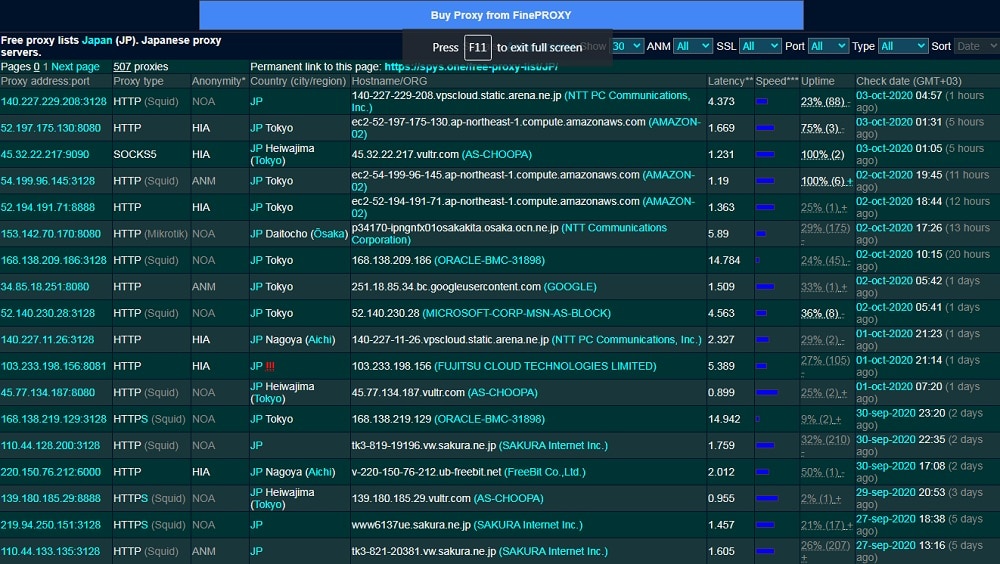Open proxy 140.227.229.208:3128

pos(54,101)
